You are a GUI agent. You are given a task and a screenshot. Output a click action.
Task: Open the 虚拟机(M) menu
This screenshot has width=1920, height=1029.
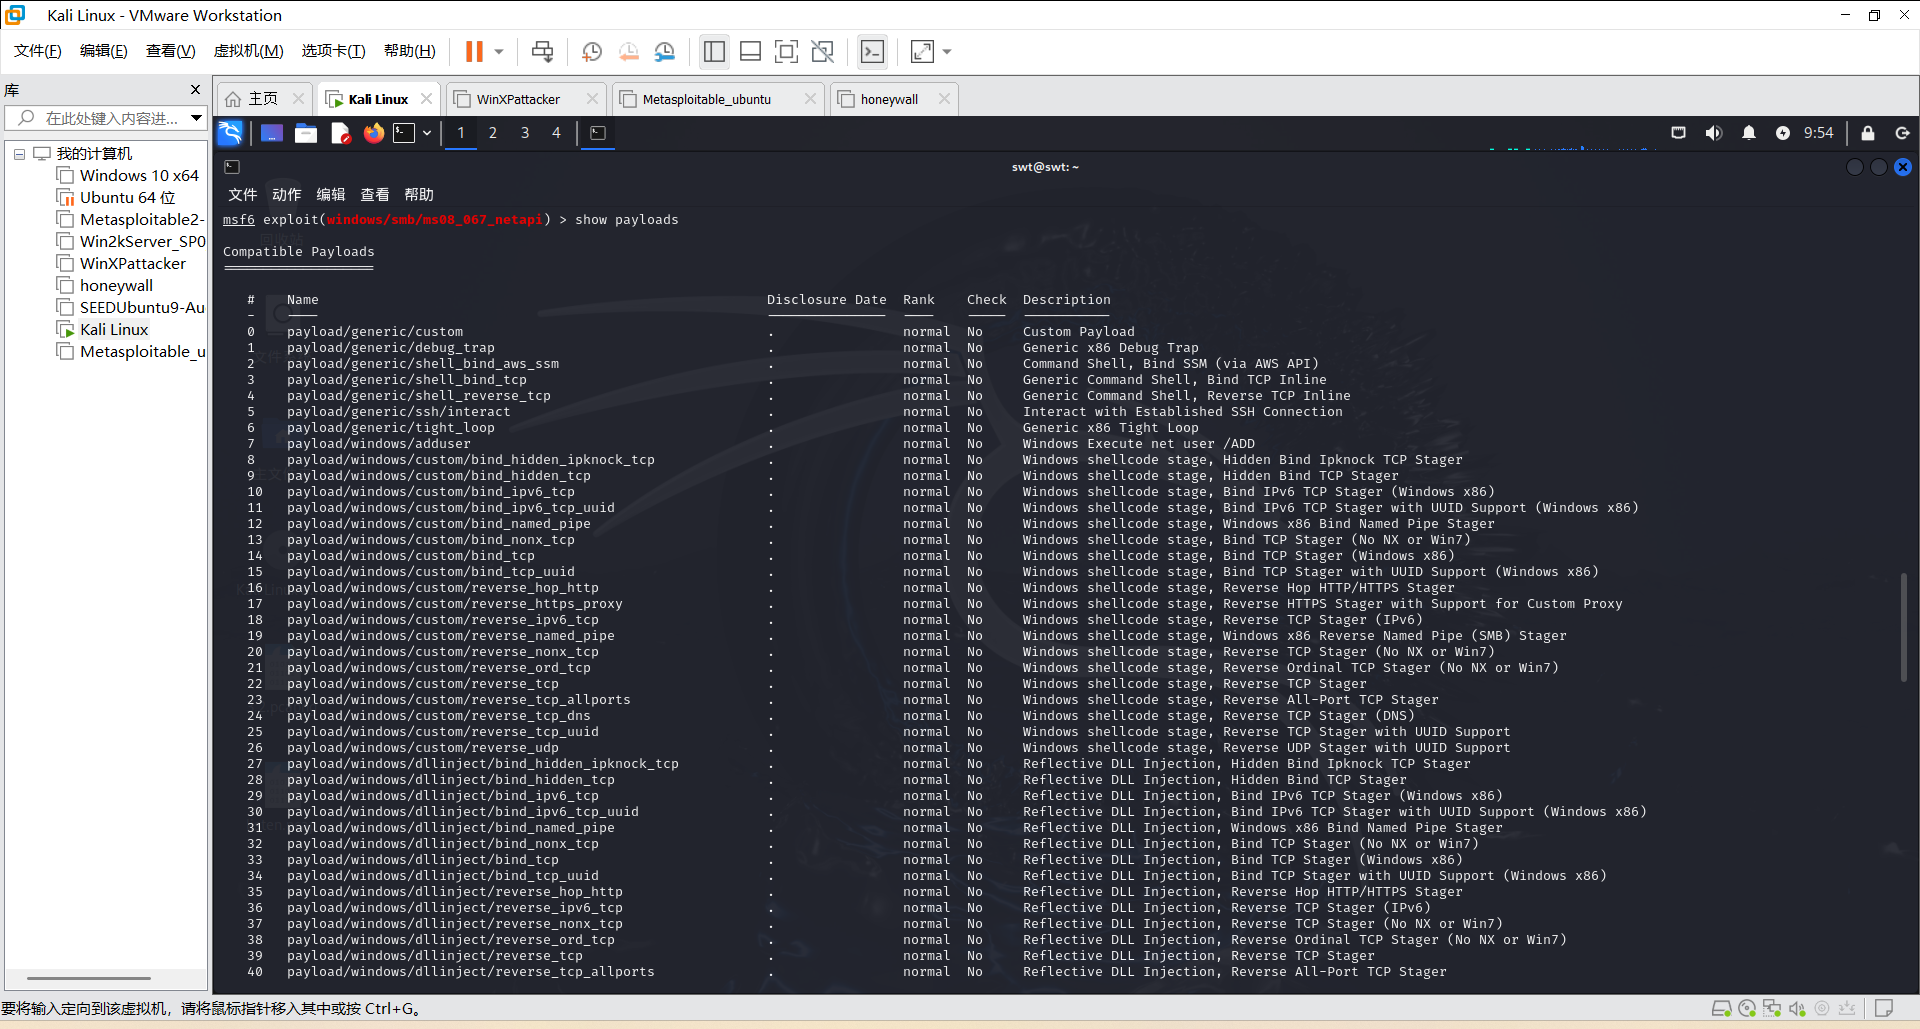pyautogui.click(x=248, y=51)
